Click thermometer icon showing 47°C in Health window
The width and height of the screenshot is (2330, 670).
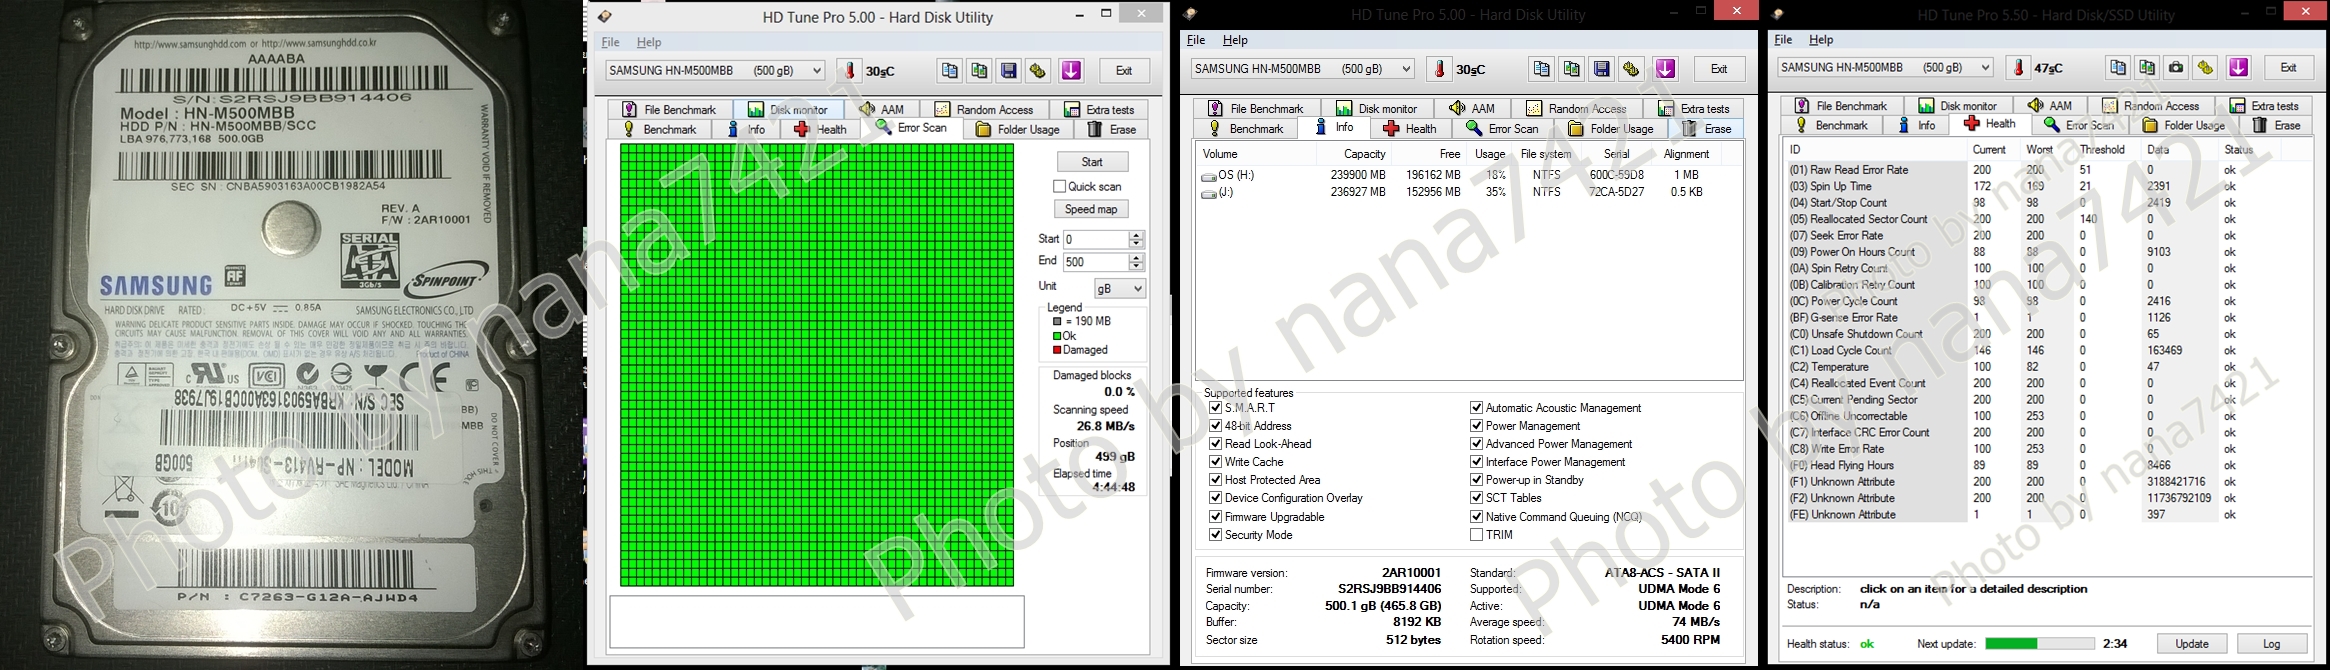tap(2019, 67)
